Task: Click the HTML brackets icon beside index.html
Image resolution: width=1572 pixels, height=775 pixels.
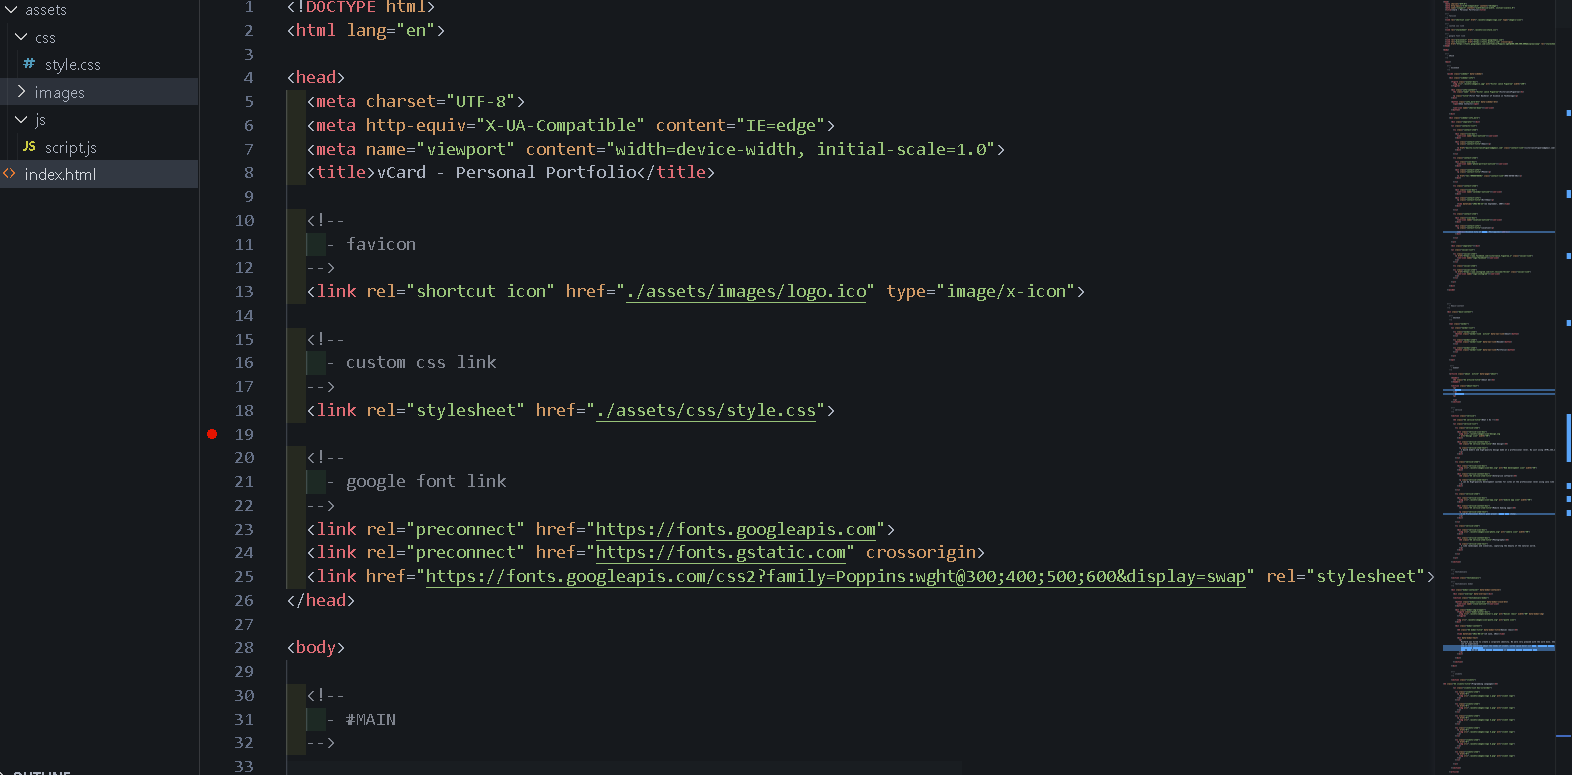Action: 10,174
